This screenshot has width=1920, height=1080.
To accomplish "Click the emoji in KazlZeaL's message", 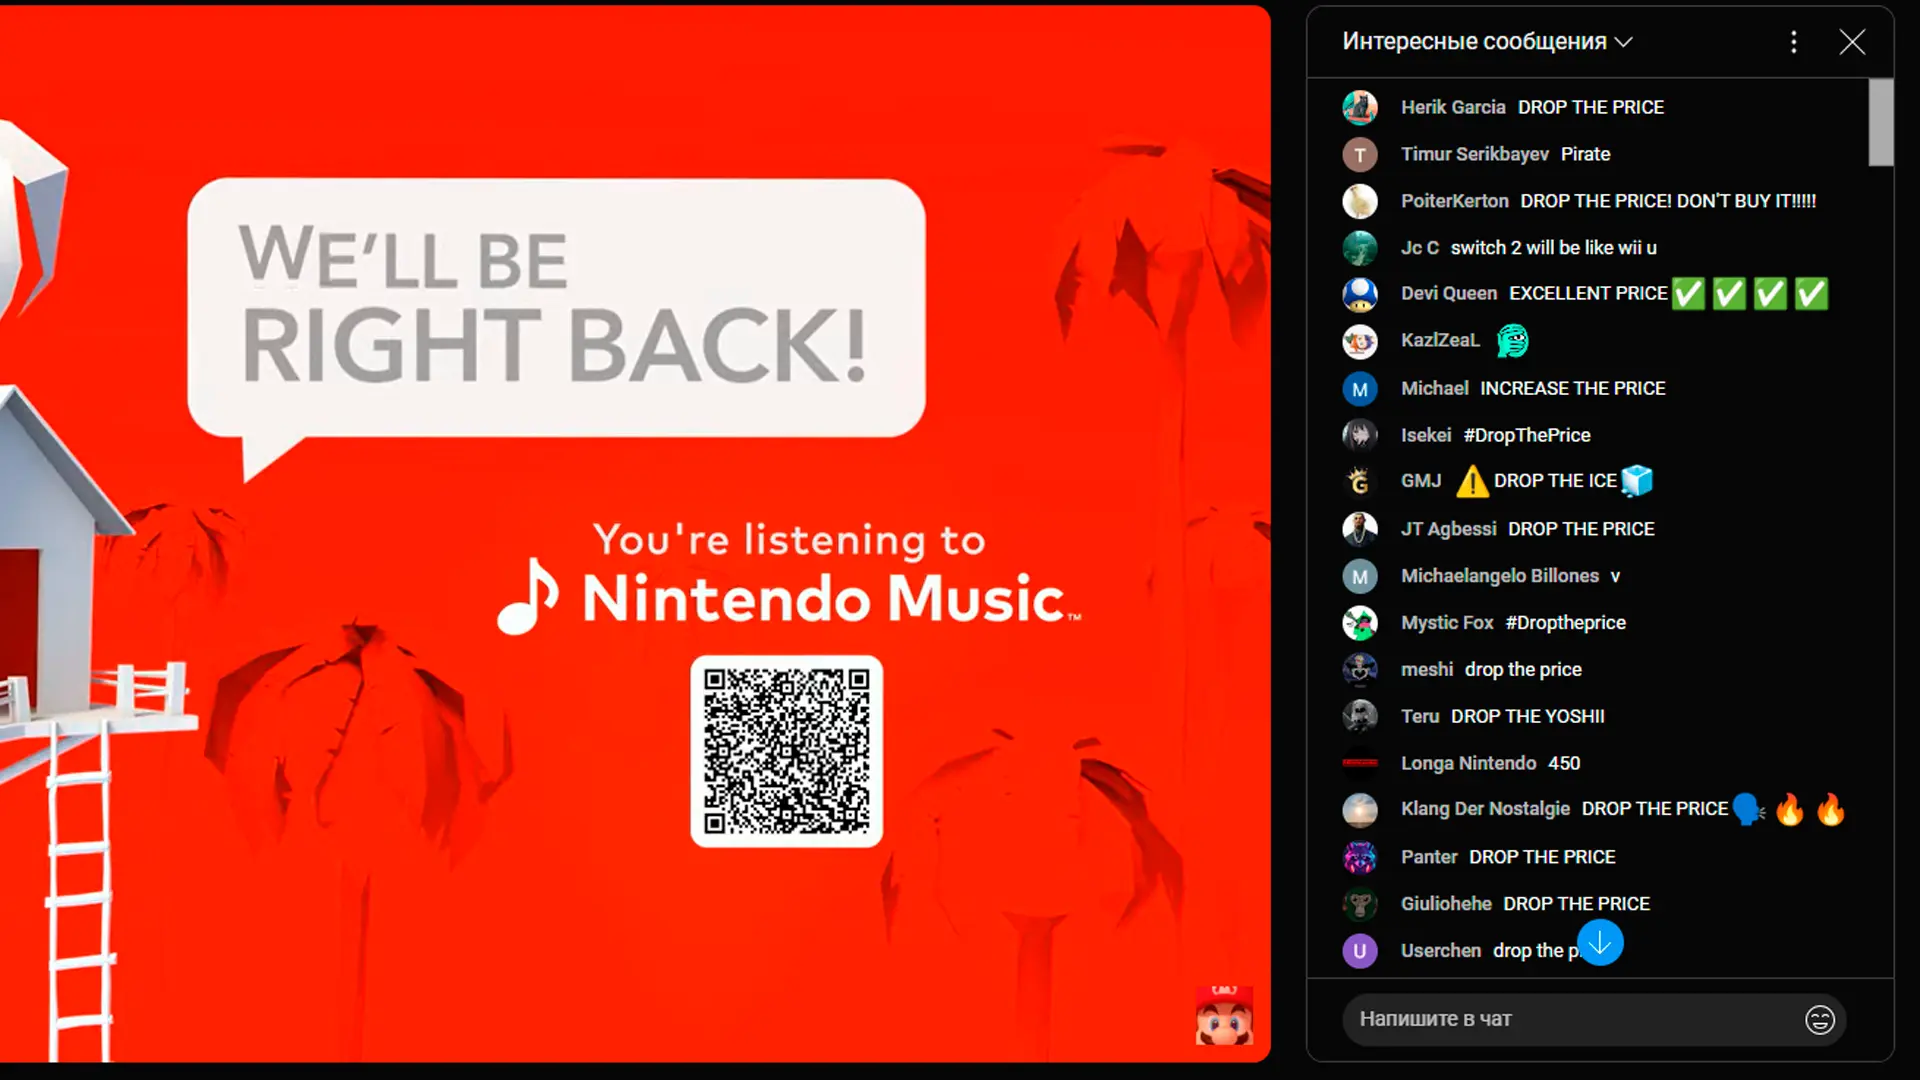I will pos(1513,341).
